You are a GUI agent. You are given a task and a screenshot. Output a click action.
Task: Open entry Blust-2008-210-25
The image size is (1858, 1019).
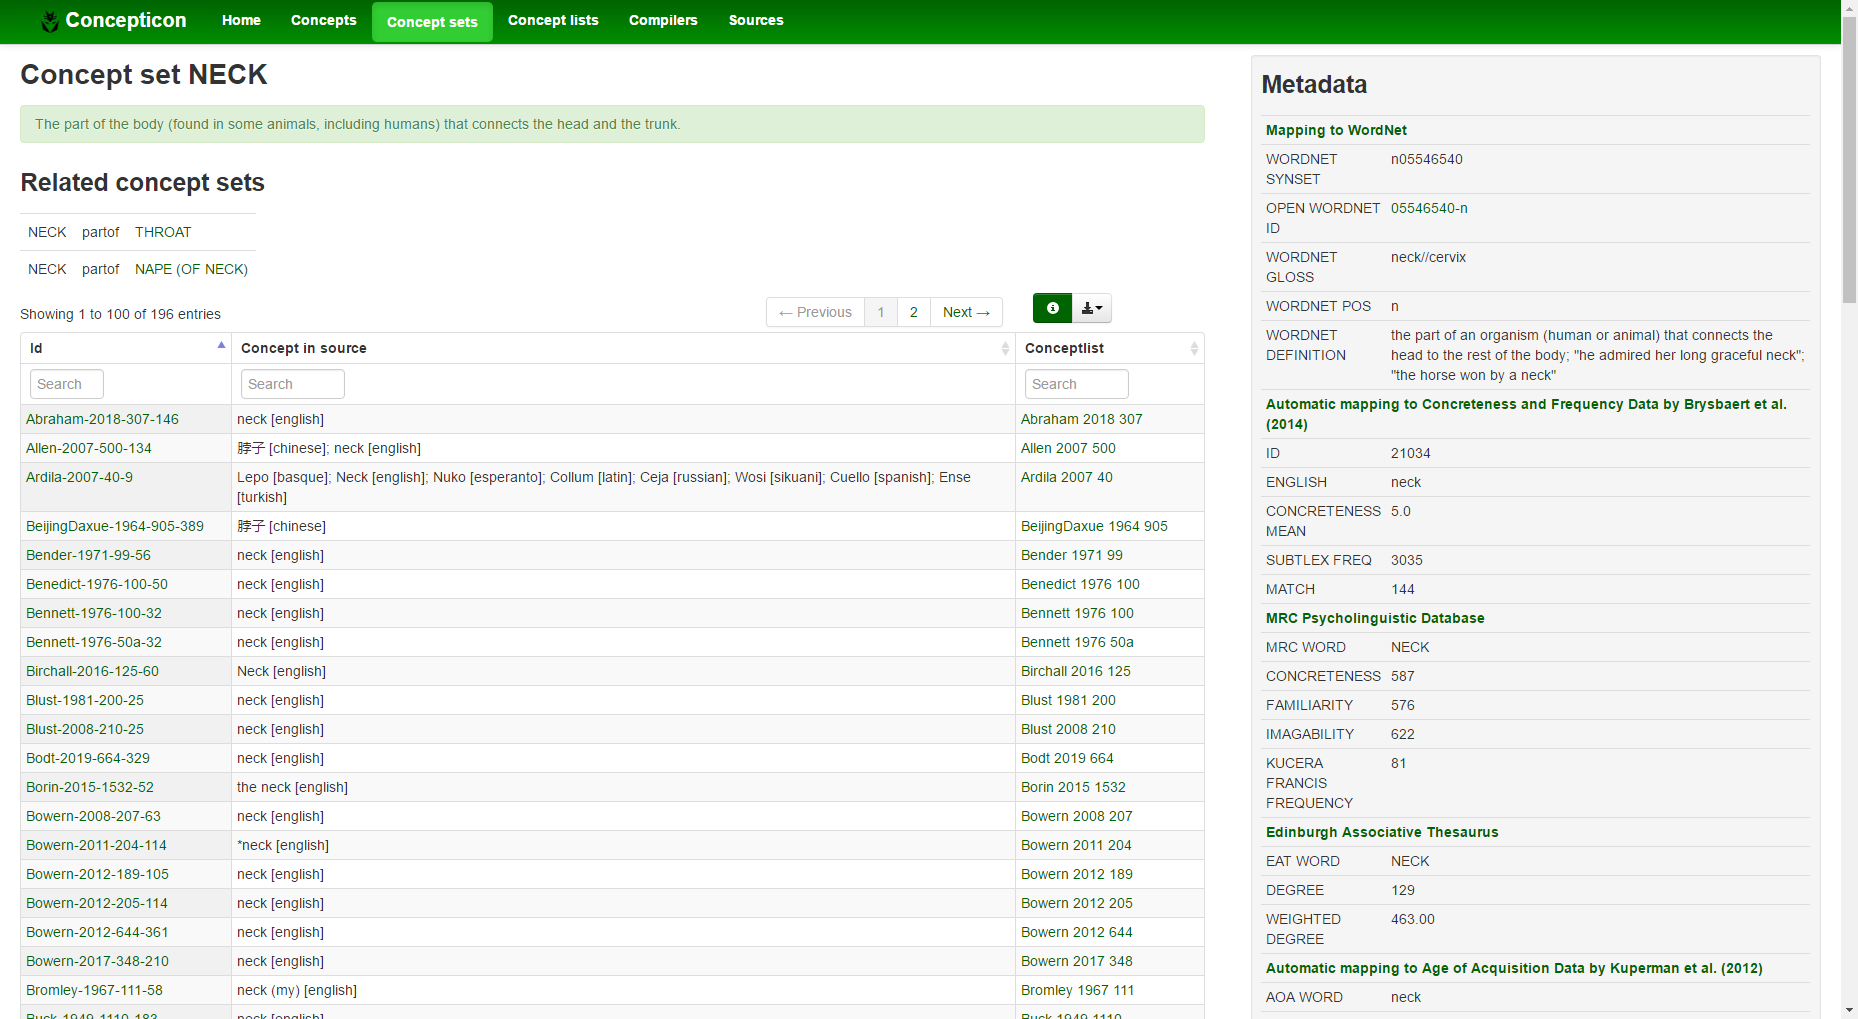[85, 729]
